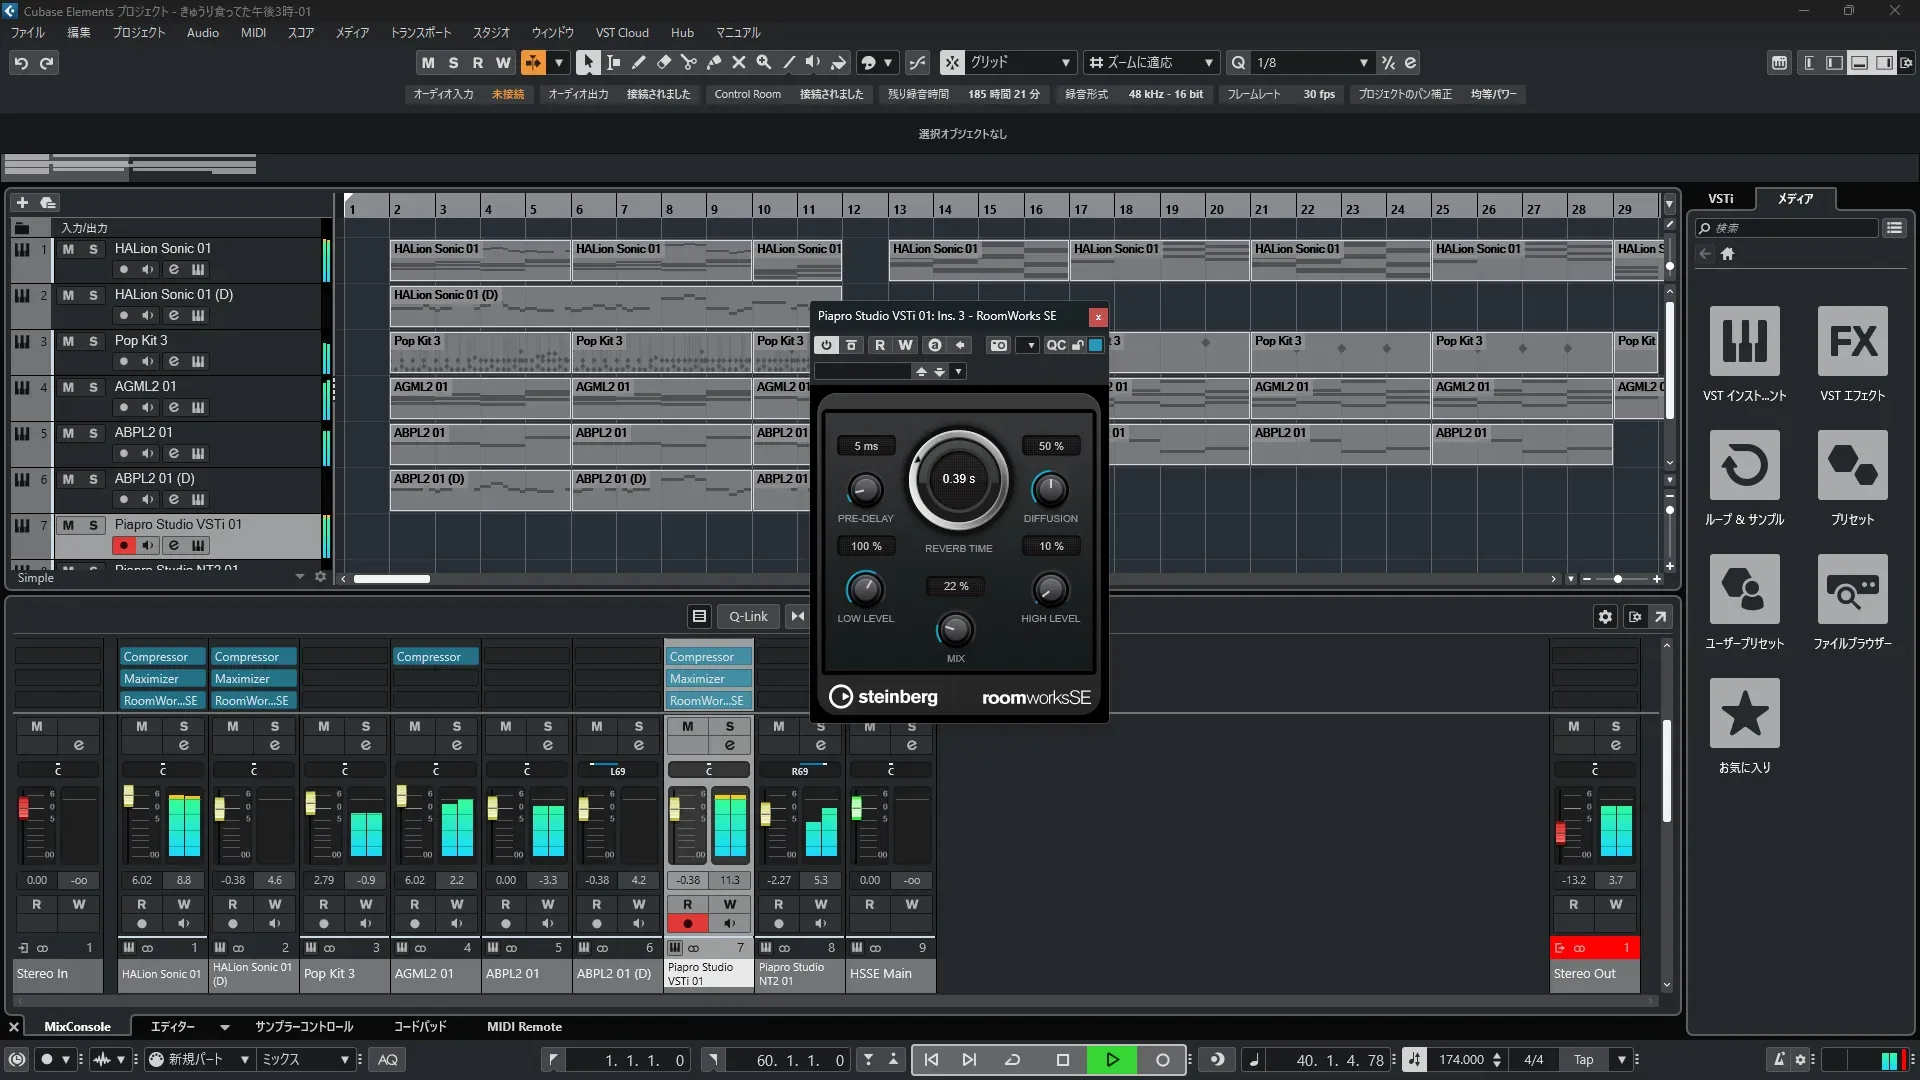Mute the Pop Kit 3 track

coord(68,341)
